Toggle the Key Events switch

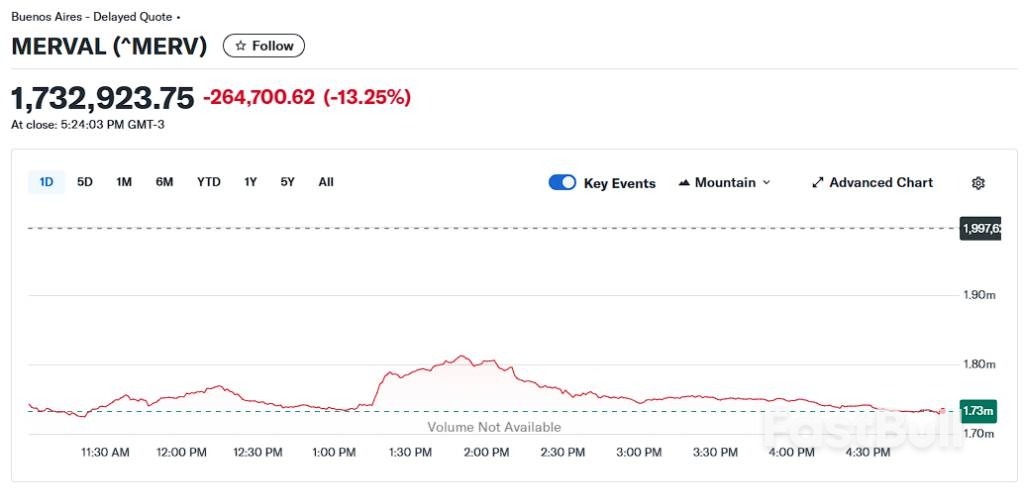(562, 183)
